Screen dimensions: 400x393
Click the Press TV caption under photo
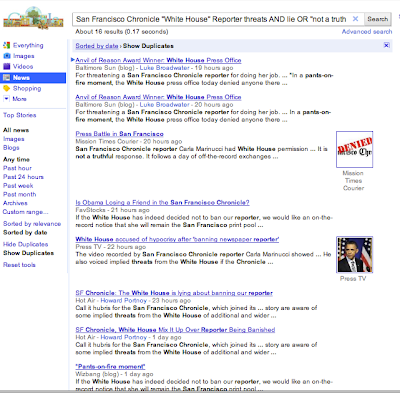(x=353, y=279)
